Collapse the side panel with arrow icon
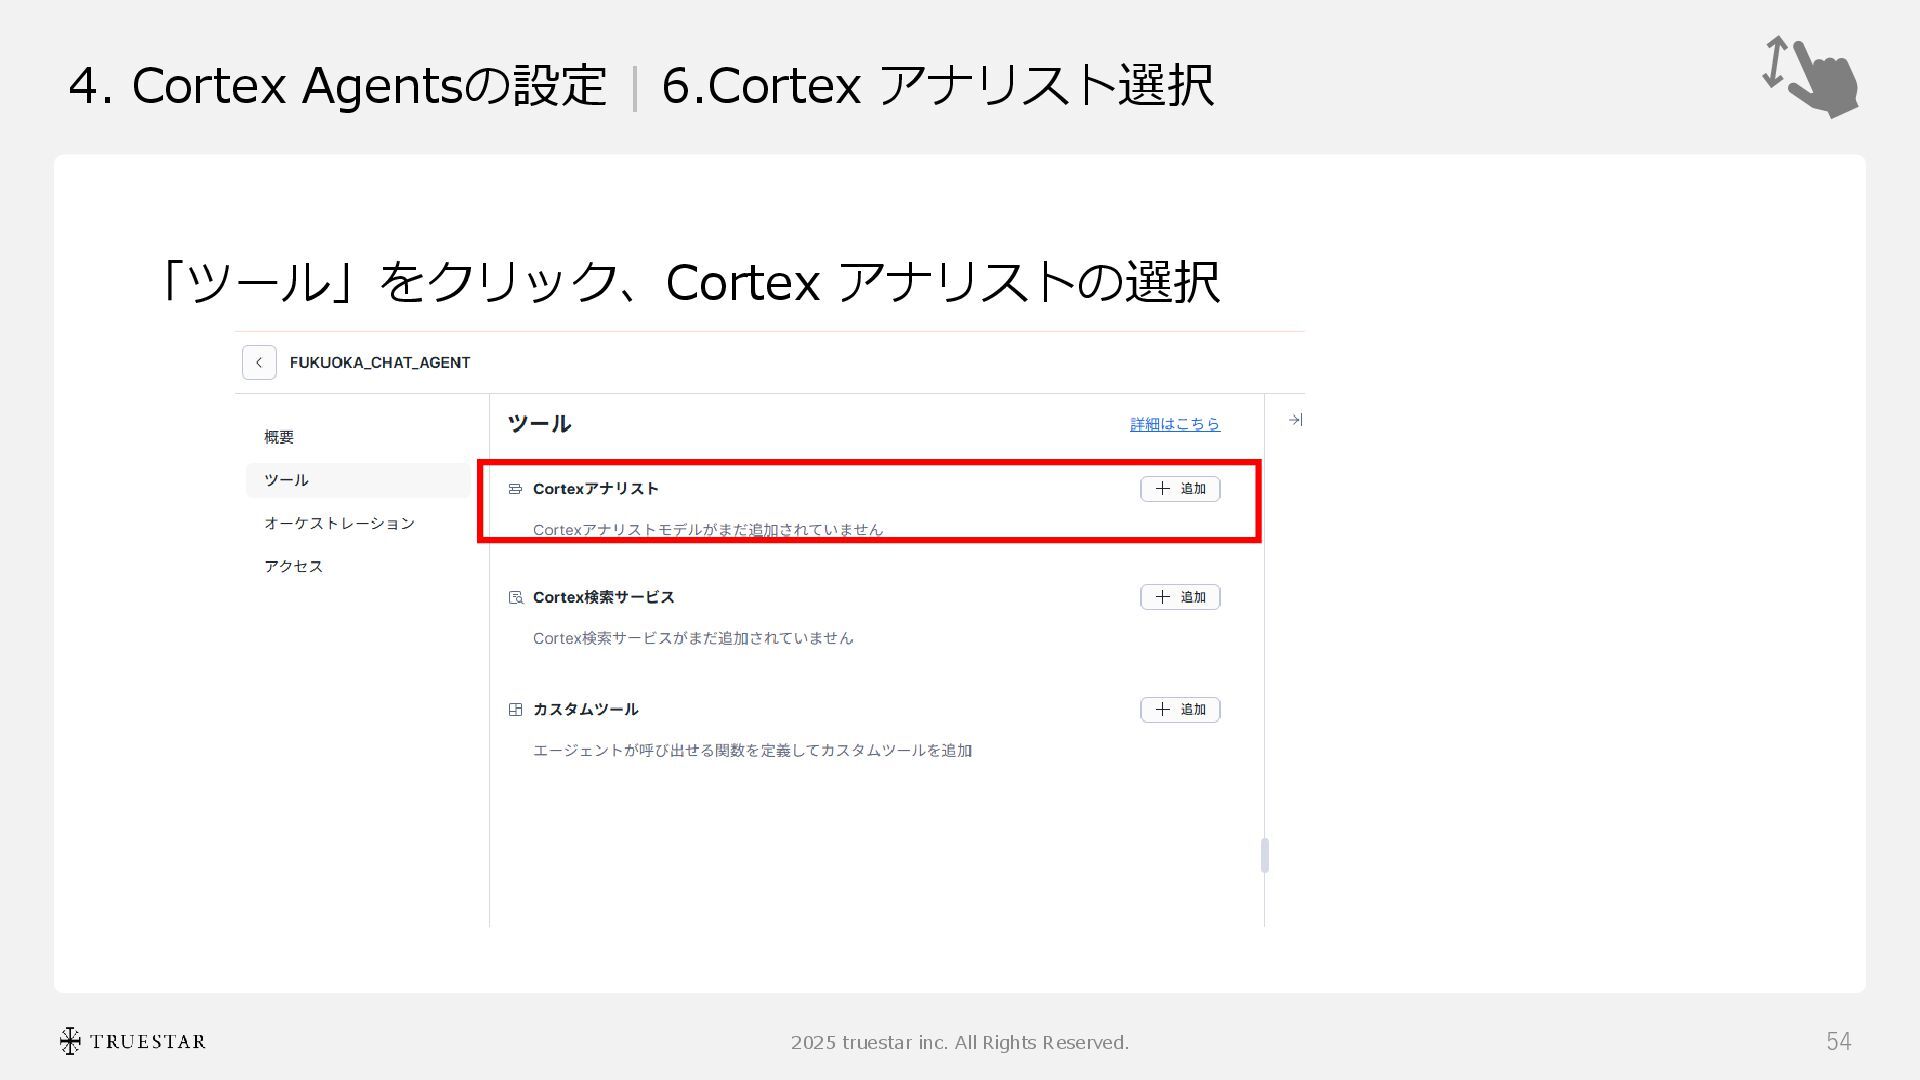The height and width of the screenshot is (1080, 1920). (1295, 420)
